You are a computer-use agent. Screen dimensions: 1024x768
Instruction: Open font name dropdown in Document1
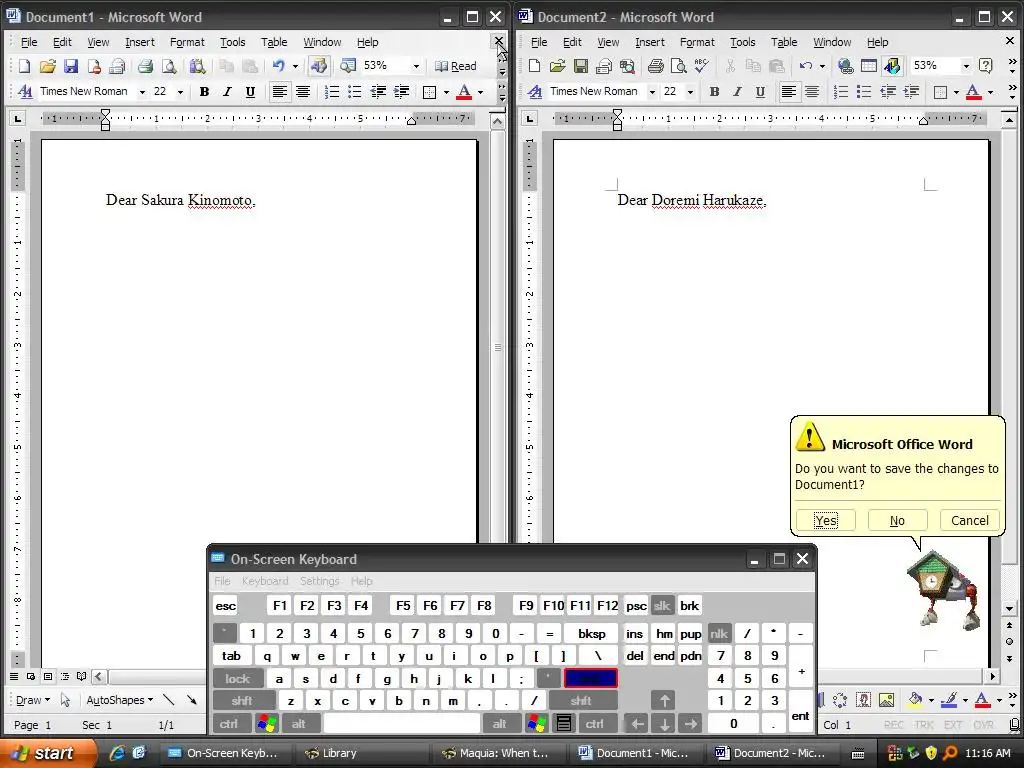(142, 92)
